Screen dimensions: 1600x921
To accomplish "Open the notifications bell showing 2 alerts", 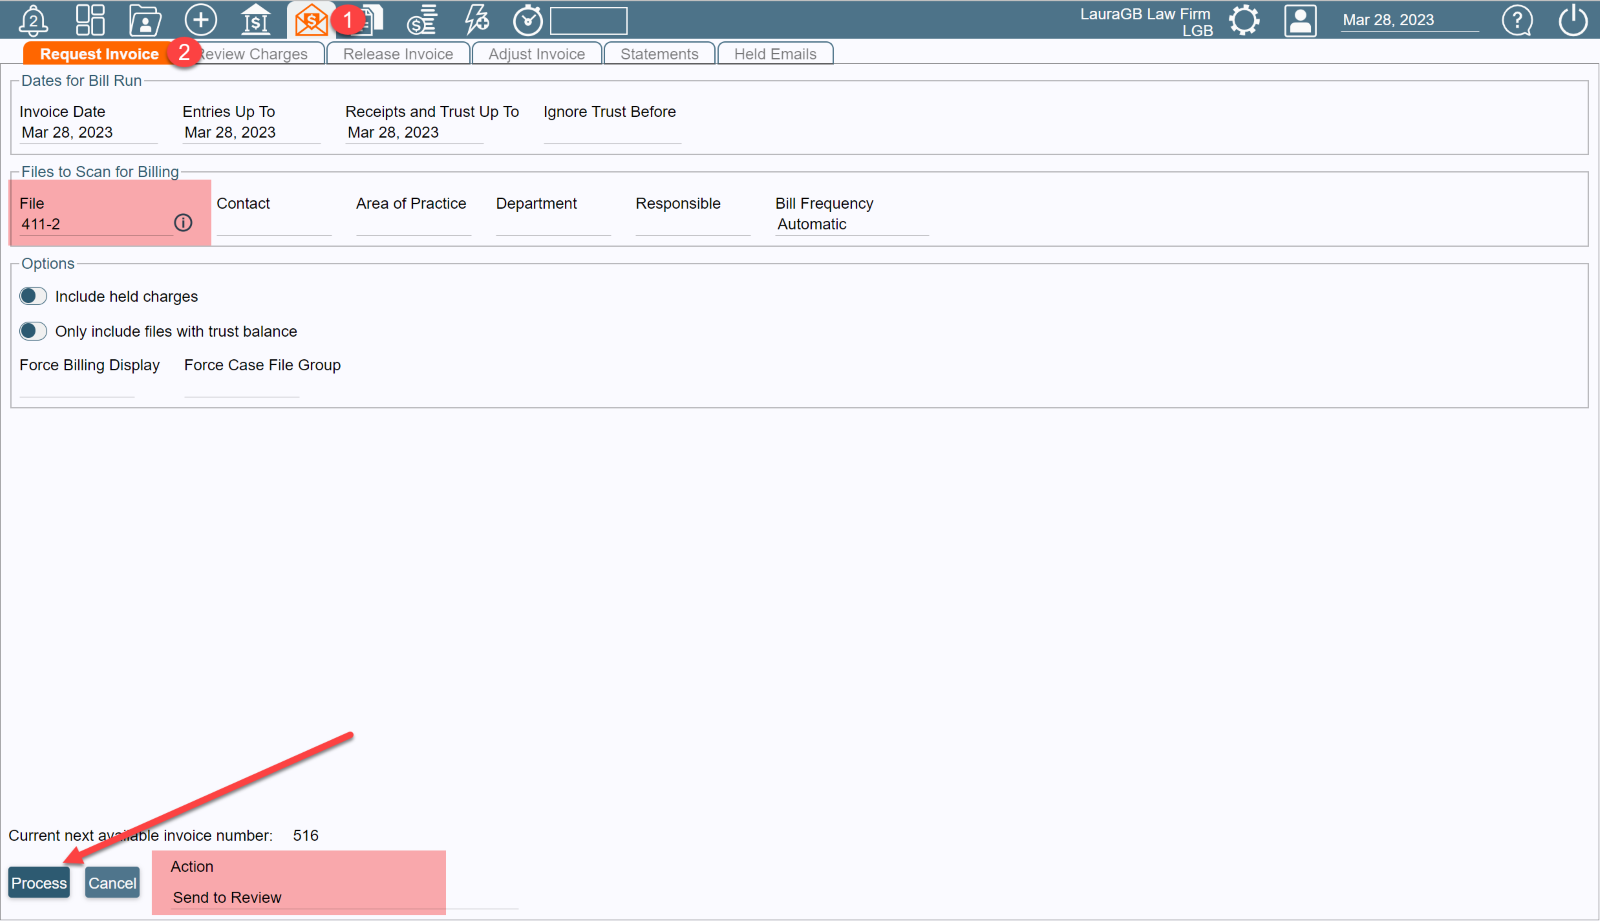I will [x=33, y=19].
